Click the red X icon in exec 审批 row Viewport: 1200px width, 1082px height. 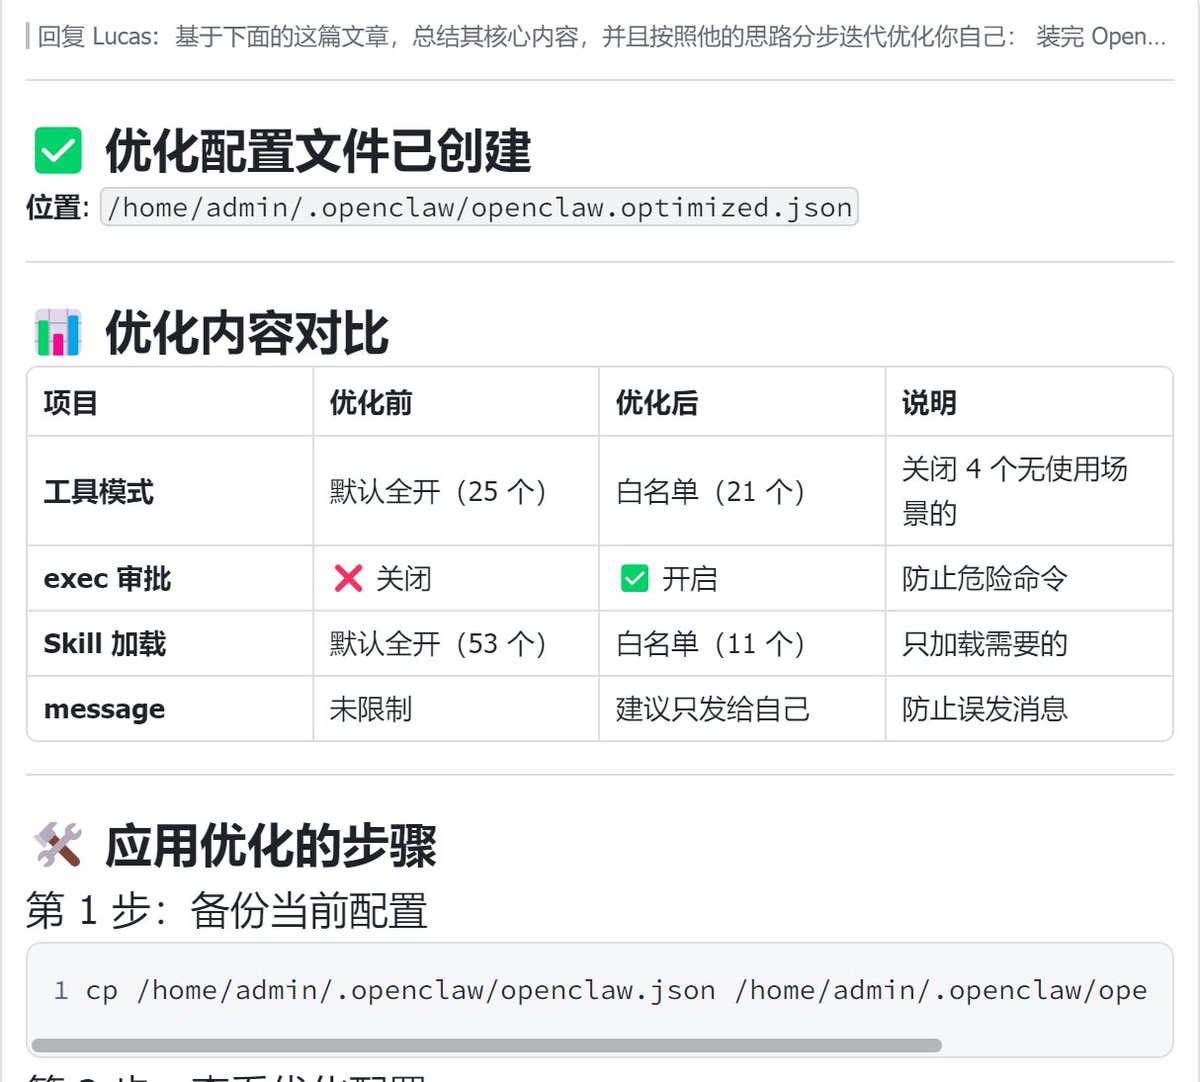(348, 578)
